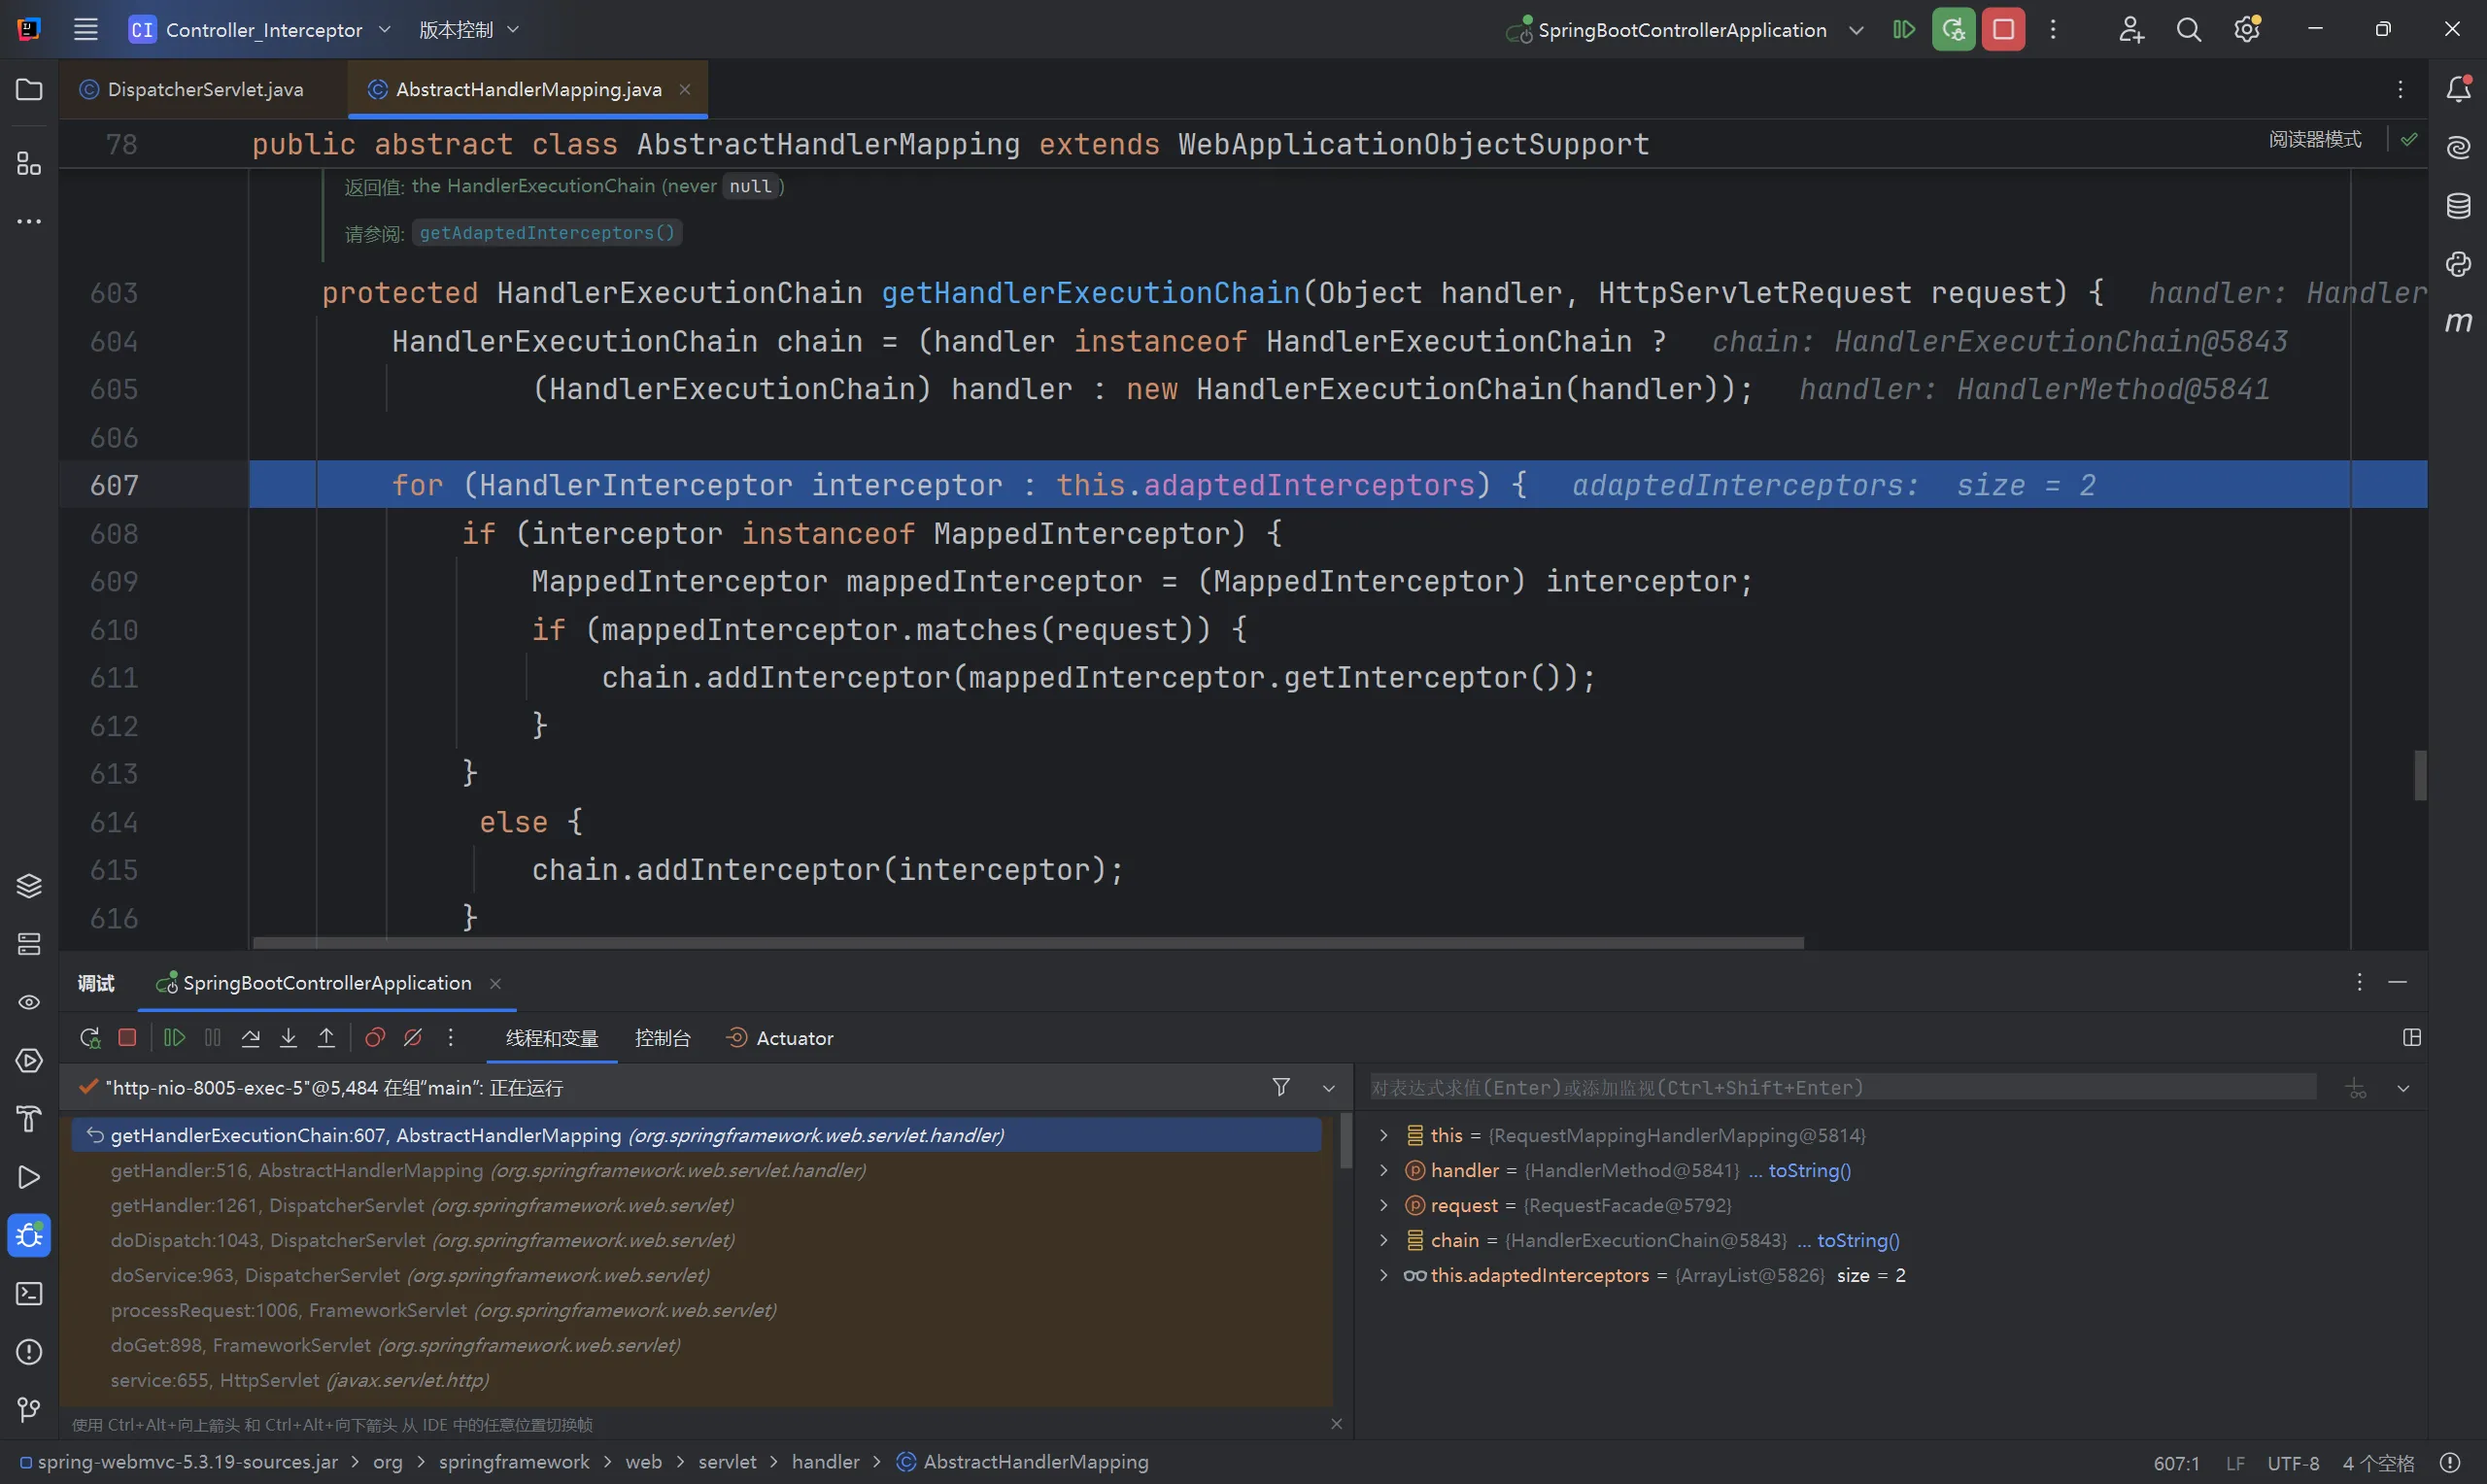Switch to 线程和变量 debug tab
Image resolution: width=2487 pixels, height=1484 pixels.
pos(552,1038)
